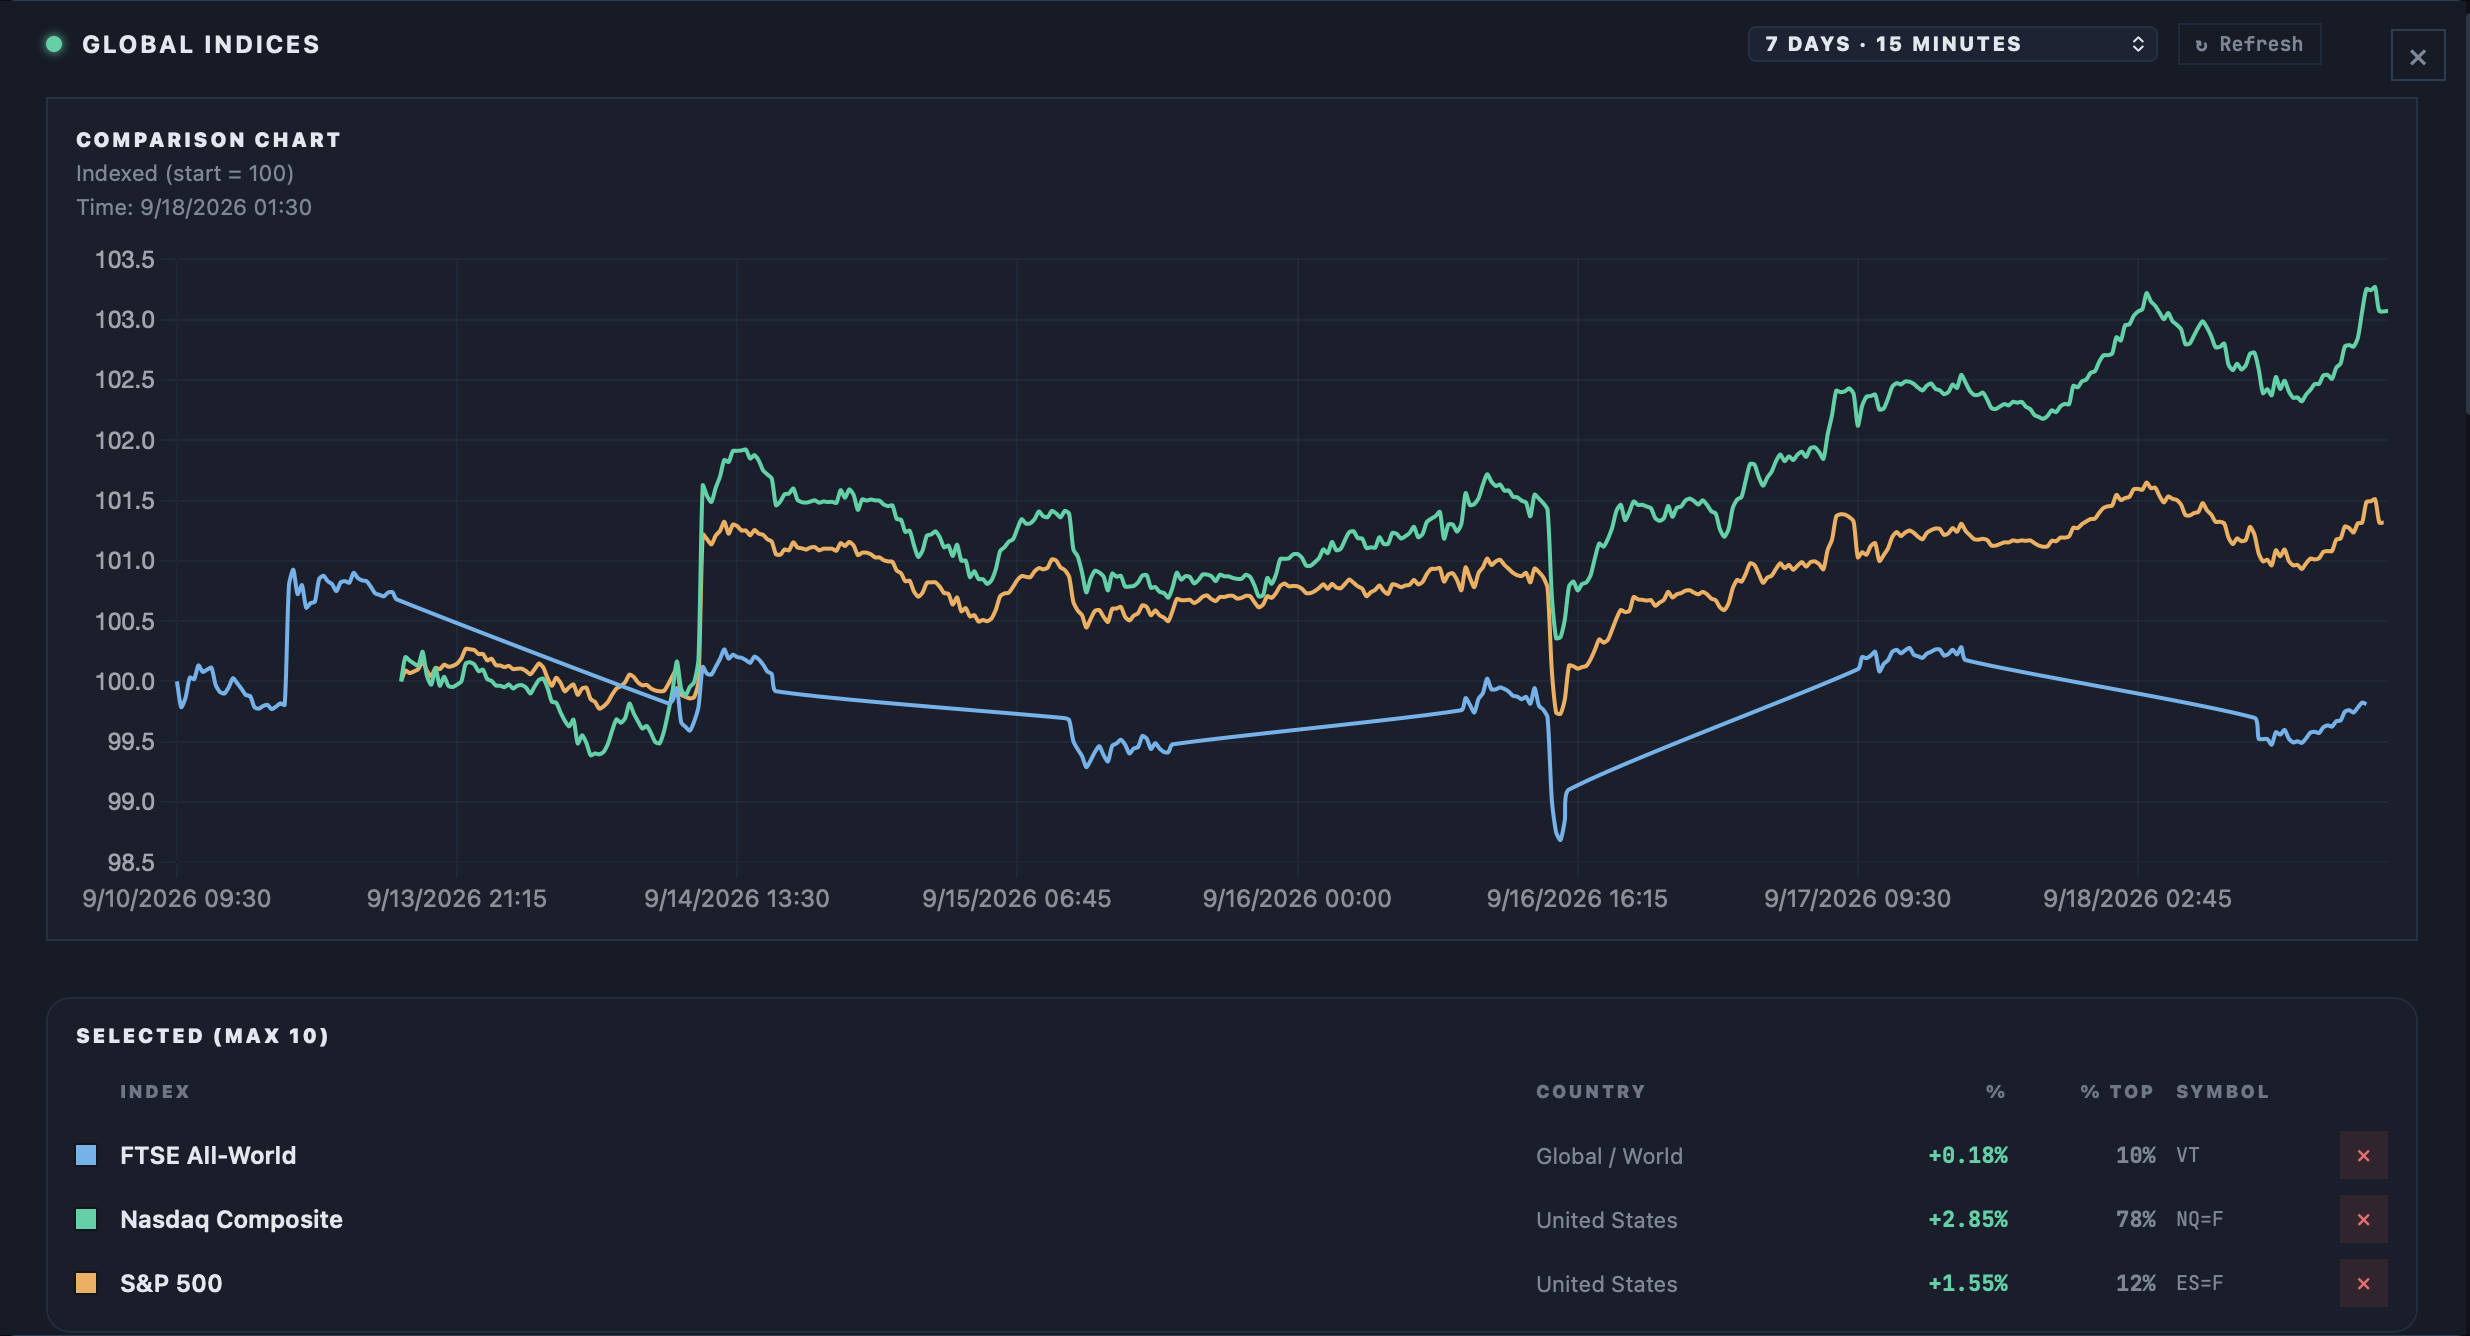Click the Global / World country cell
The height and width of the screenshot is (1336, 2470).
coord(1609,1157)
